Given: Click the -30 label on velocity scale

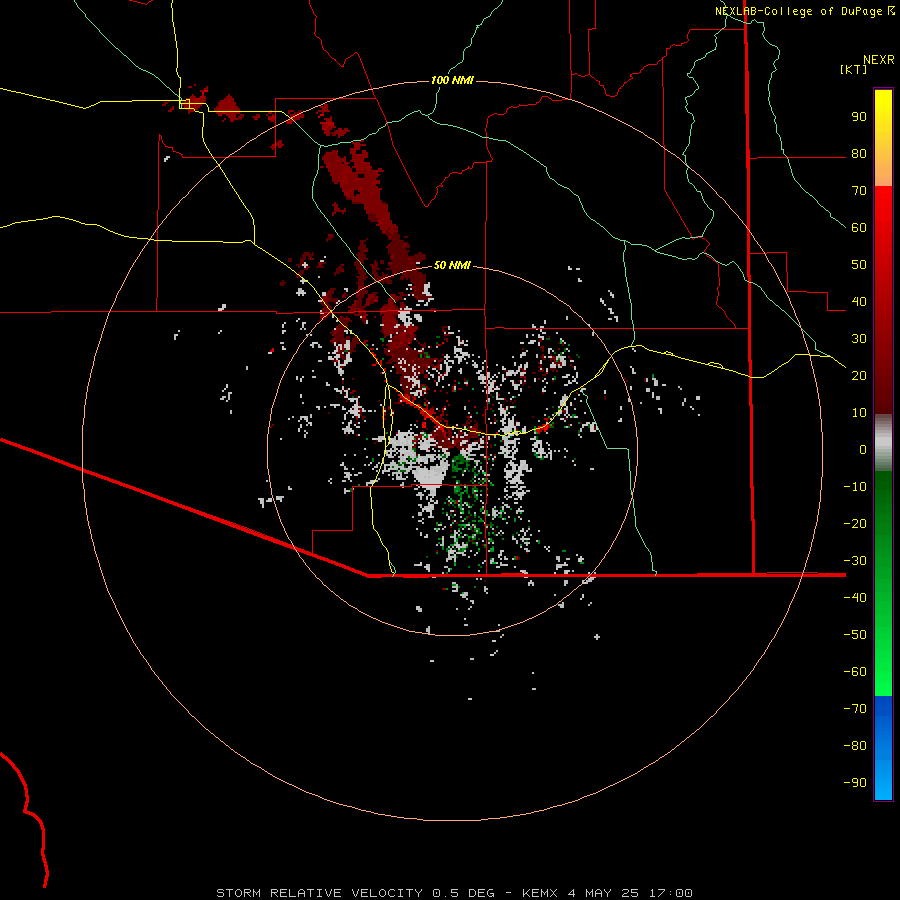Looking at the screenshot, I should click(855, 561).
